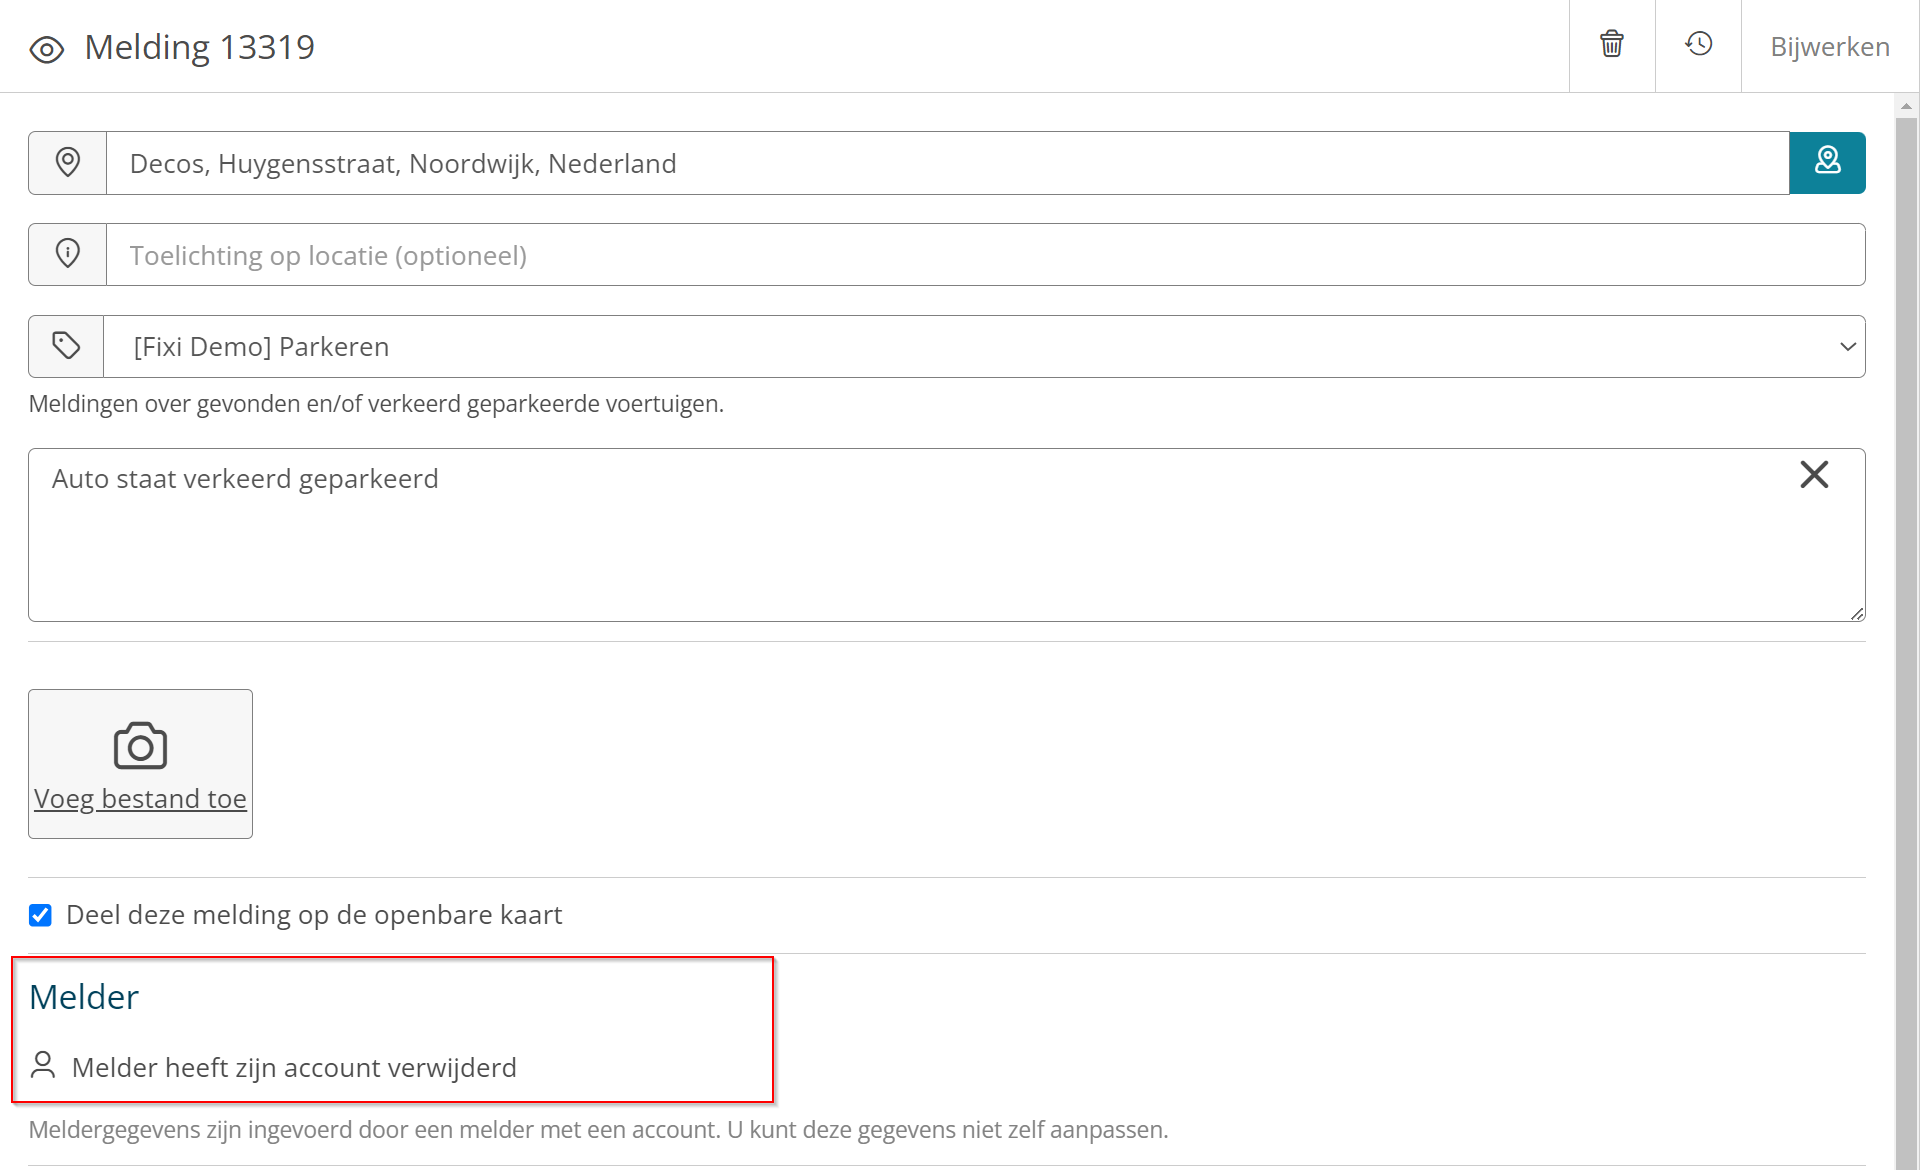Open the map locator teal button

pyautogui.click(x=1827, y=162)
